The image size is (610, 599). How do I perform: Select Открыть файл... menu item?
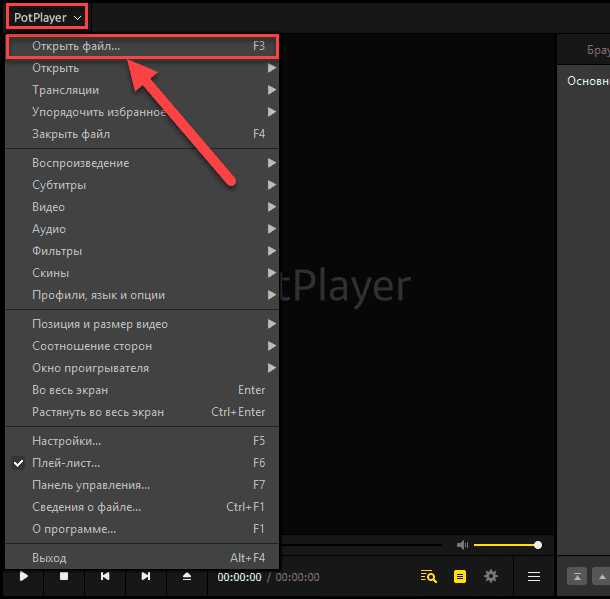(x=142, y=46)
